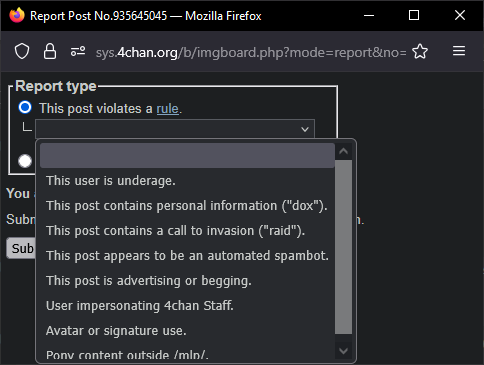The width and height of the screenshot is (484, 365).
Task: Select the second unselected radio button
Action: pos(25,161)
